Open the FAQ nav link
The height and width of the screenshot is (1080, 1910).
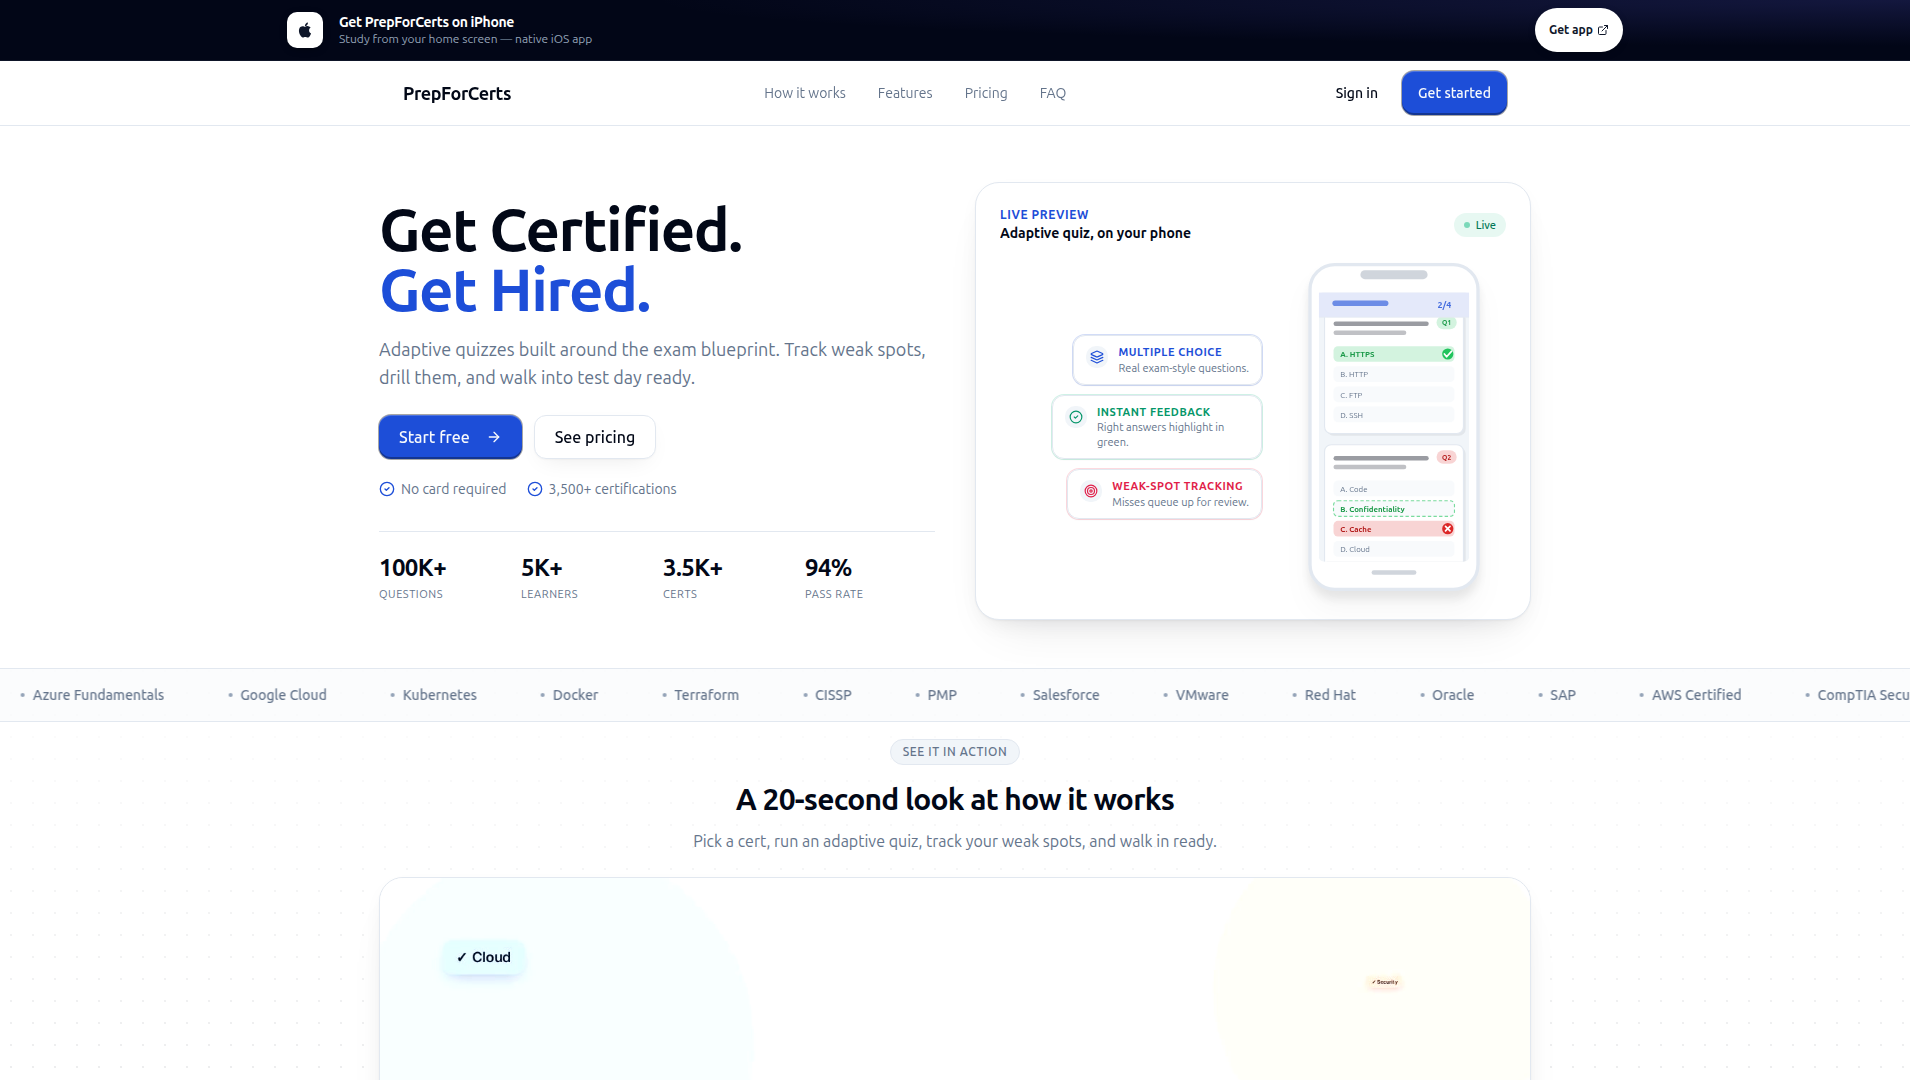1053,93
